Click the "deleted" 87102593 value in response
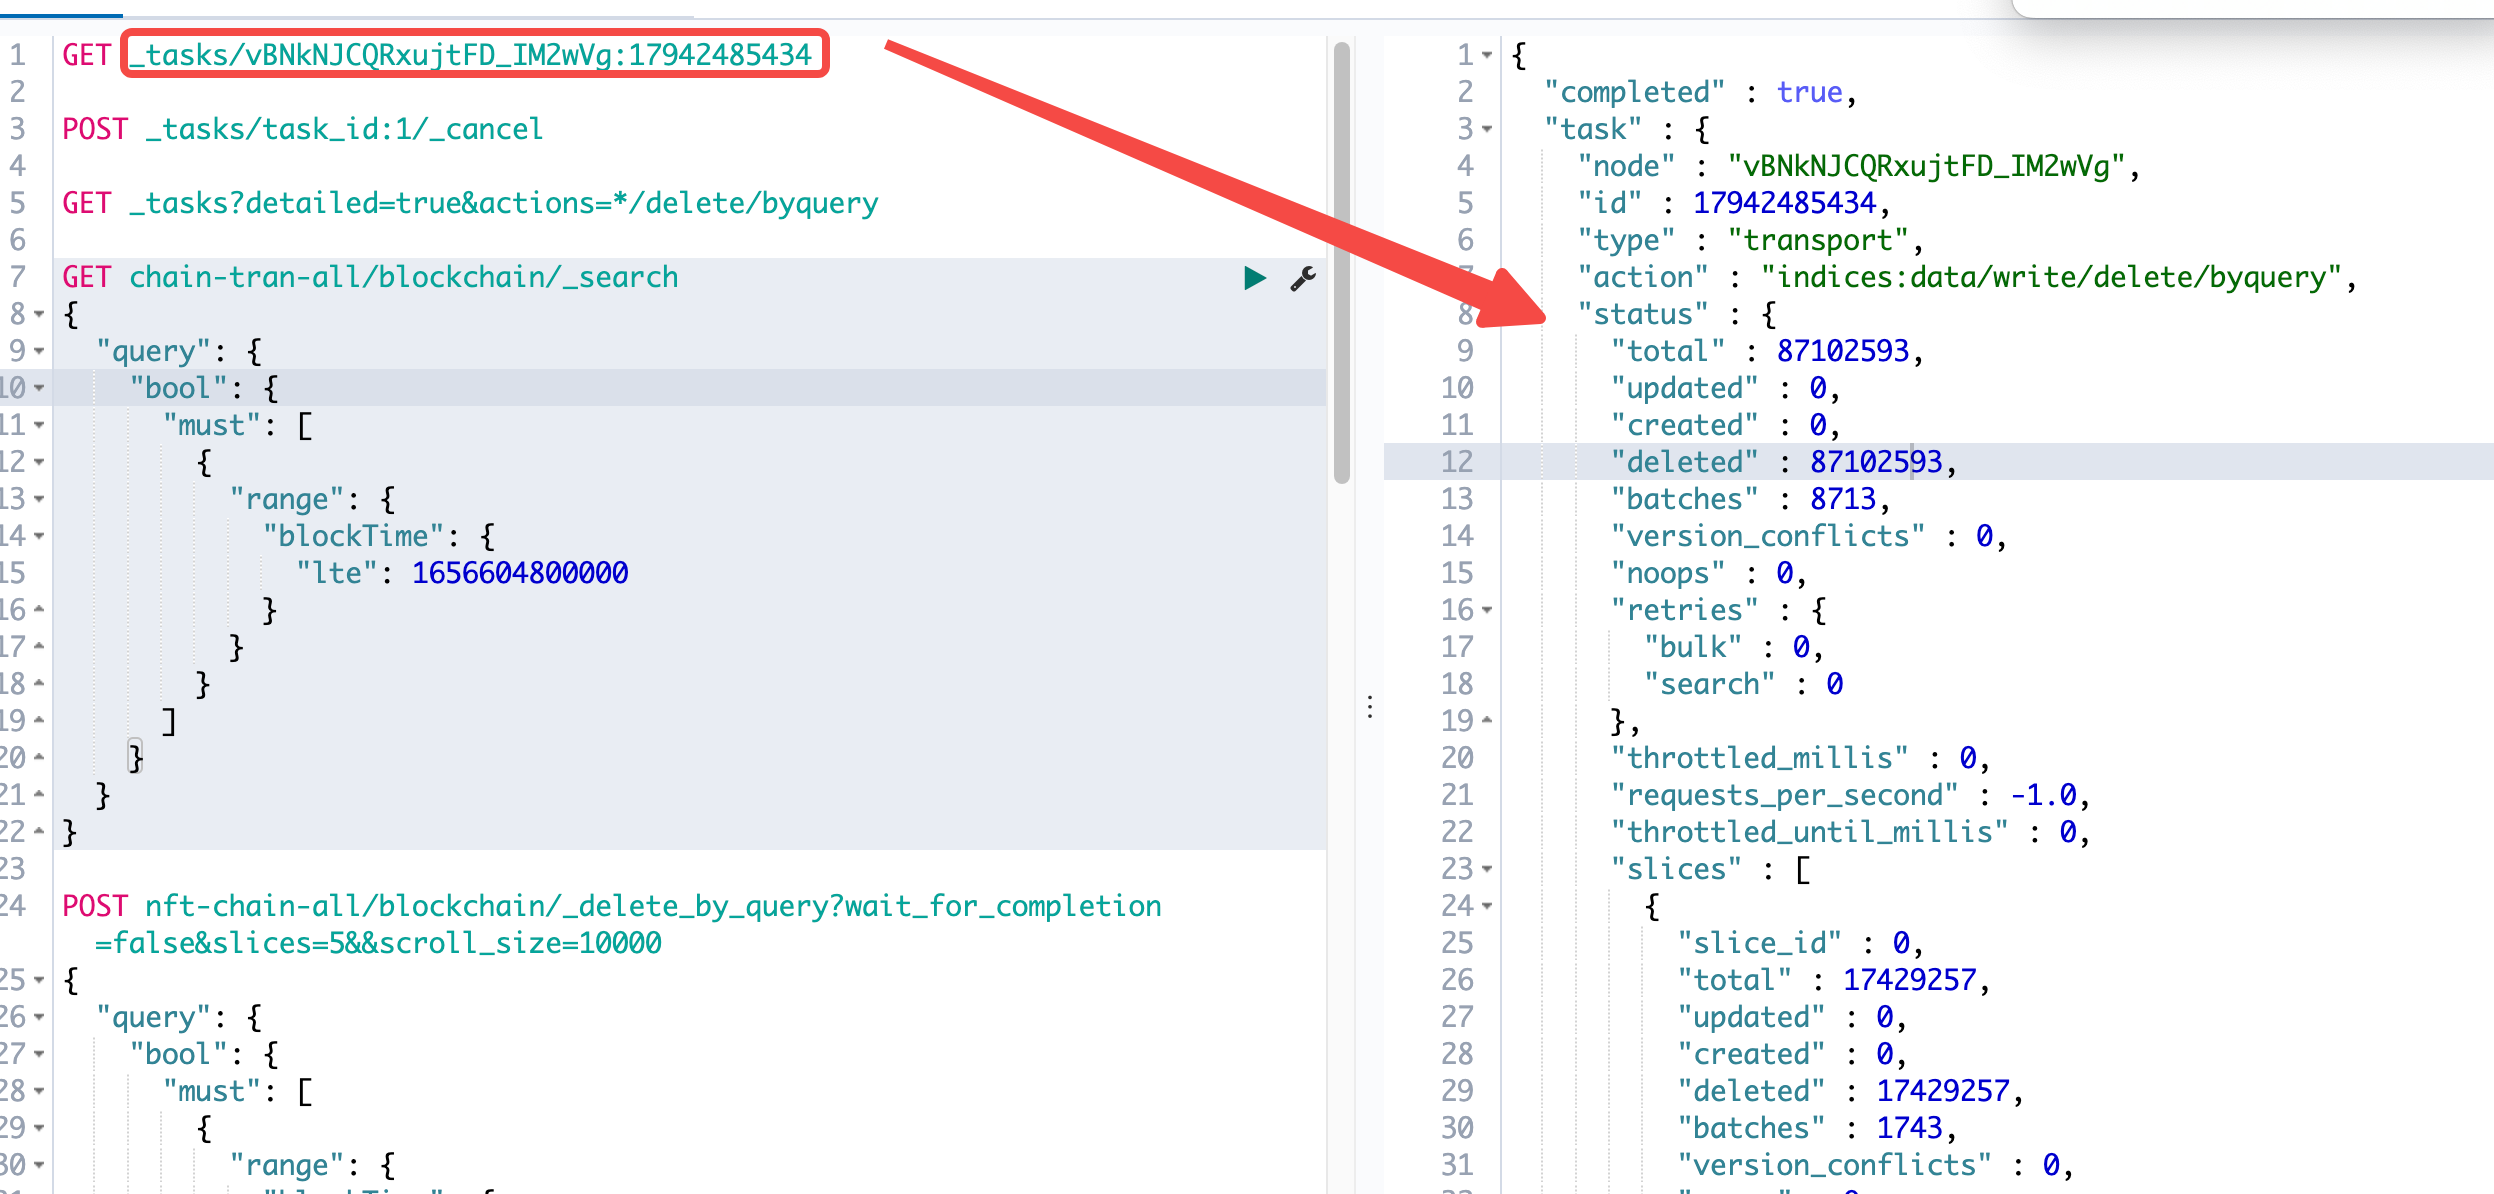Screen dimensions: 2494x1194 (1875, 462)
